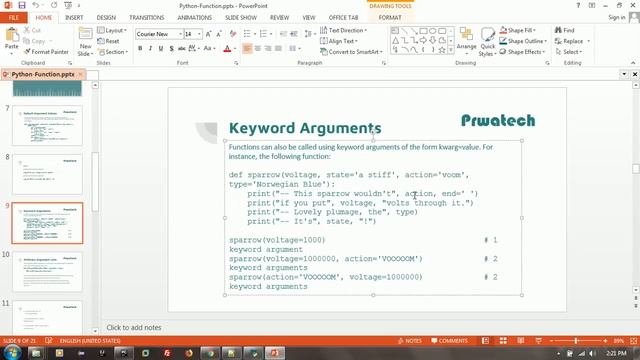Open the Align Text dropdown
The image size is (640, 360).
pyautogui.click(x=339, y=41)
